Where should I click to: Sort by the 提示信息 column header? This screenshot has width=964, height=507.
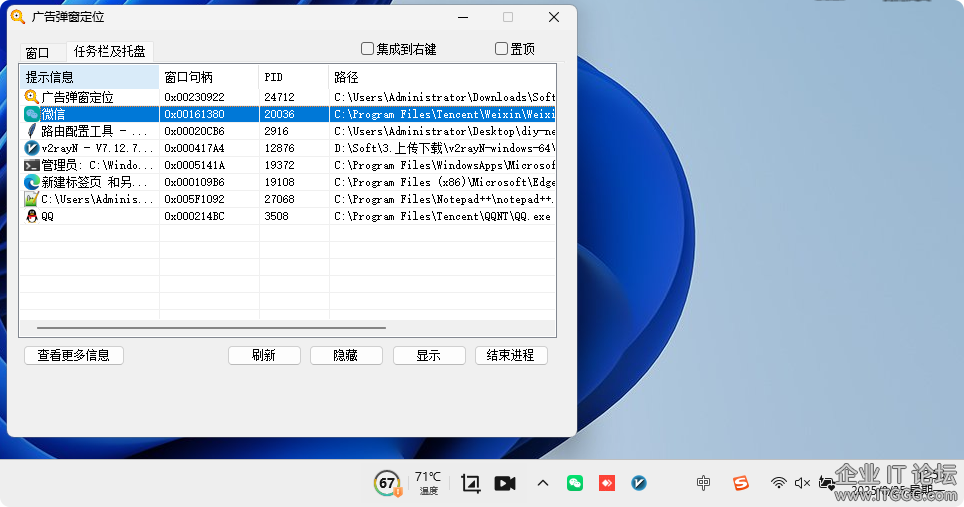point(90,77)
